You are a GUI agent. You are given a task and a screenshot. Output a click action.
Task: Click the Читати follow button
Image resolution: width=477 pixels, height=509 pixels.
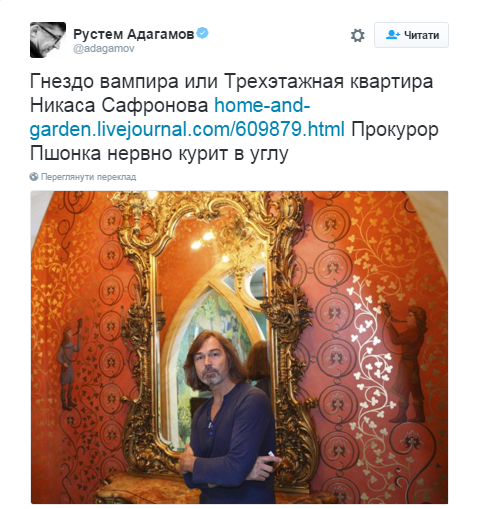pyautogui.click(x=411, y=35)
